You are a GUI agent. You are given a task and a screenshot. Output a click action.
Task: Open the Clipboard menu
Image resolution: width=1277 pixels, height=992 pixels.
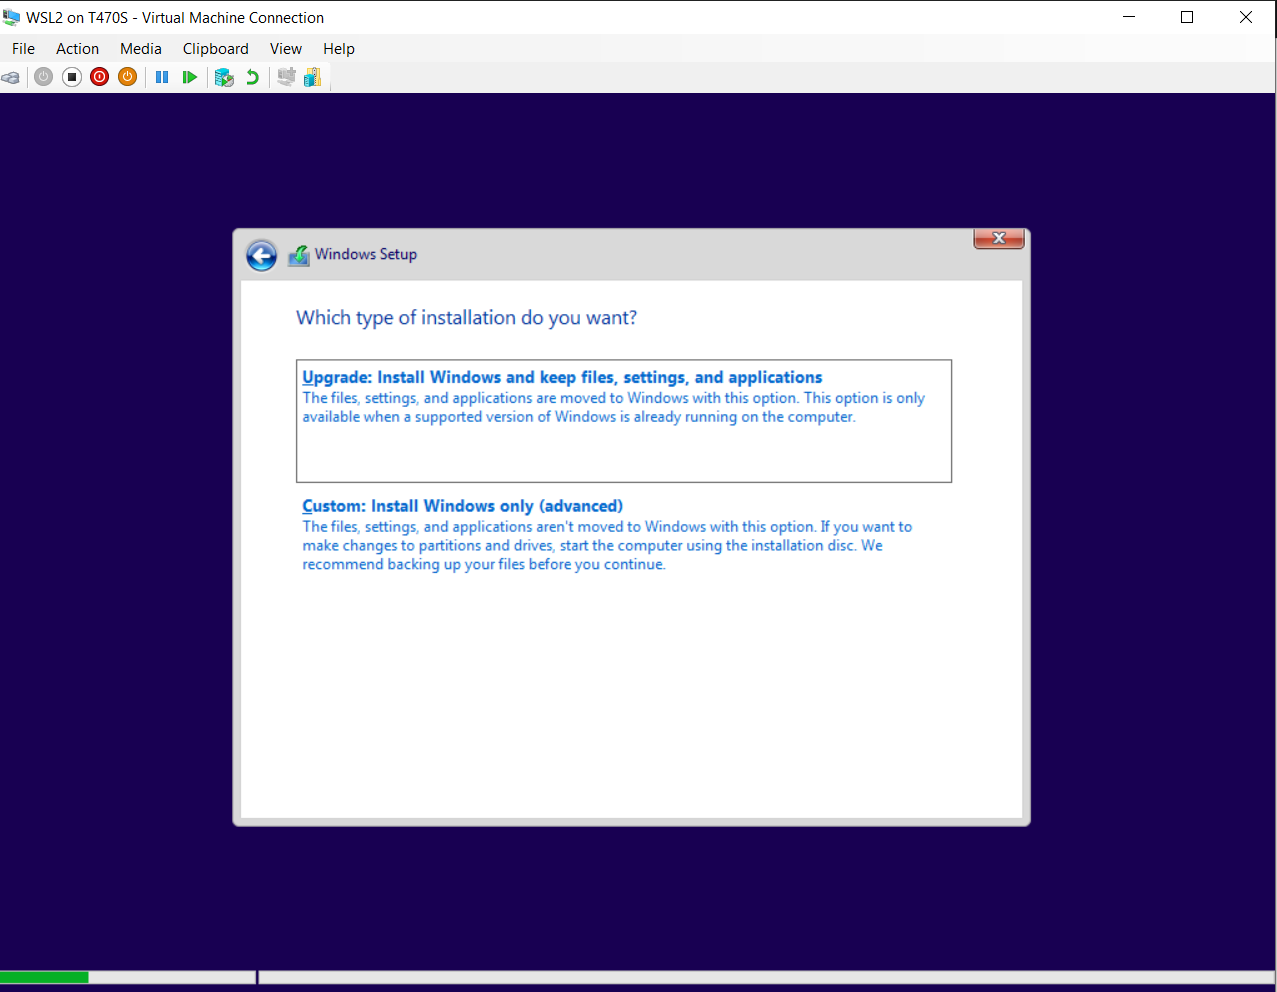(215, 49)
